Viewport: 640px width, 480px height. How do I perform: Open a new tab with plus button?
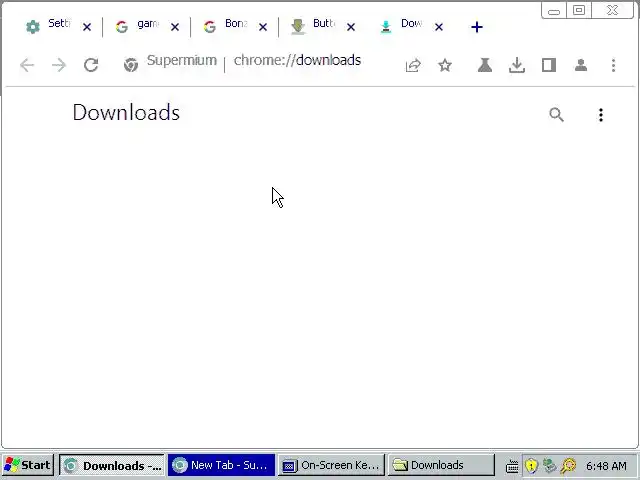pyautogui.click(x=477, y=27)
